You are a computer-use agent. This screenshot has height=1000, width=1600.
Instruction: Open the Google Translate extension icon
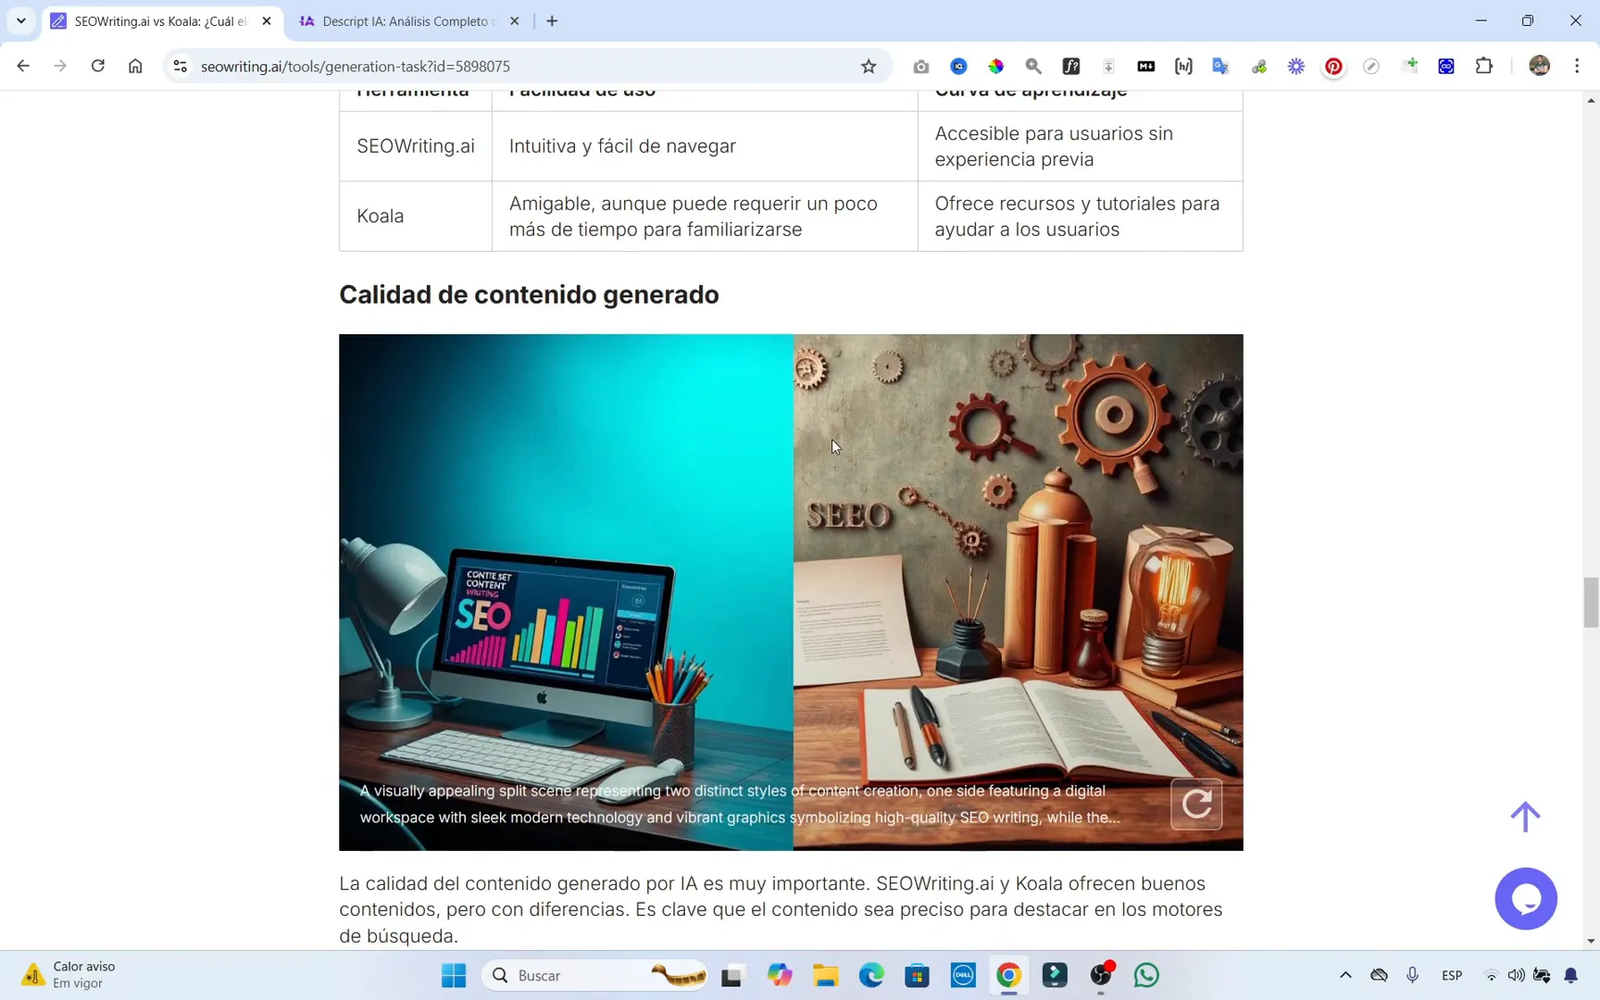1220,66
